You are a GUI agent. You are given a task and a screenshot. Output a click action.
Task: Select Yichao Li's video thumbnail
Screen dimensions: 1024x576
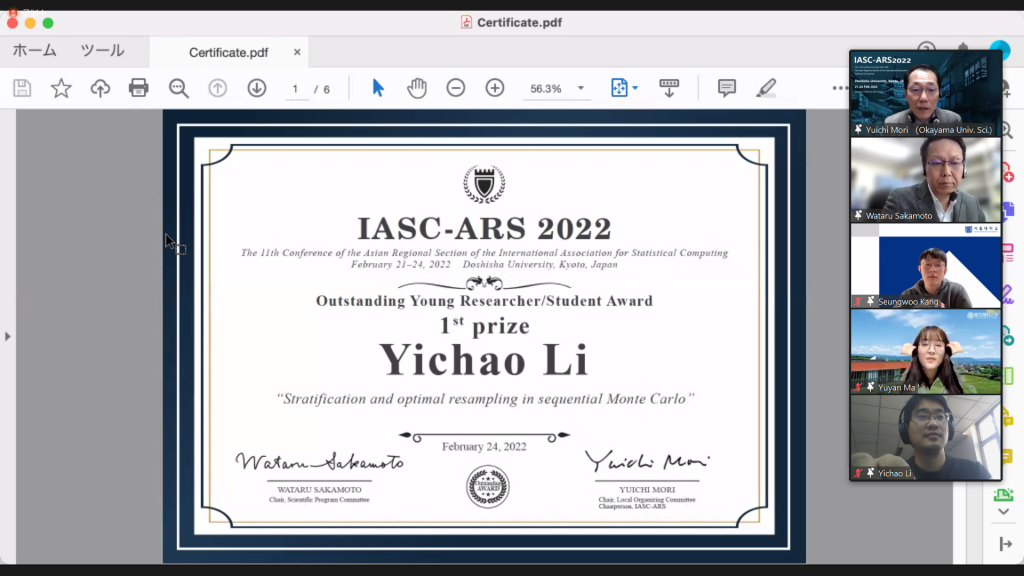click(925, 437)
